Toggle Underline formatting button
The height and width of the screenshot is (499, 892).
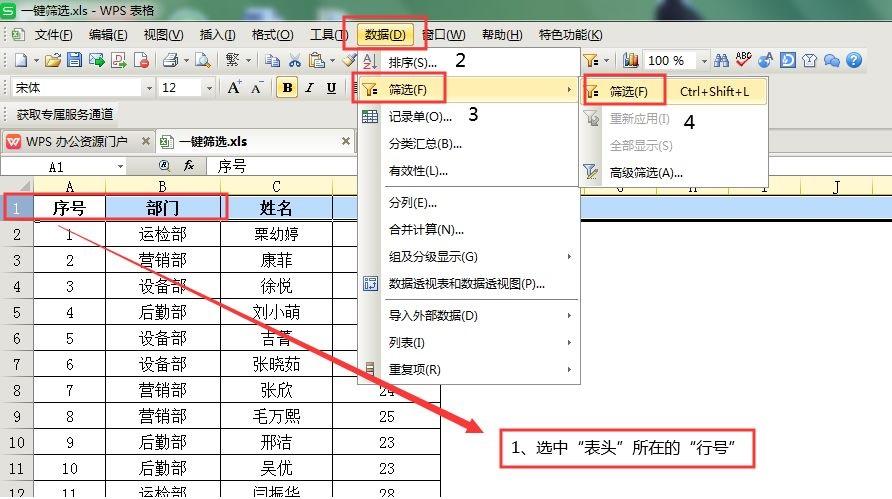click(331, 88)
